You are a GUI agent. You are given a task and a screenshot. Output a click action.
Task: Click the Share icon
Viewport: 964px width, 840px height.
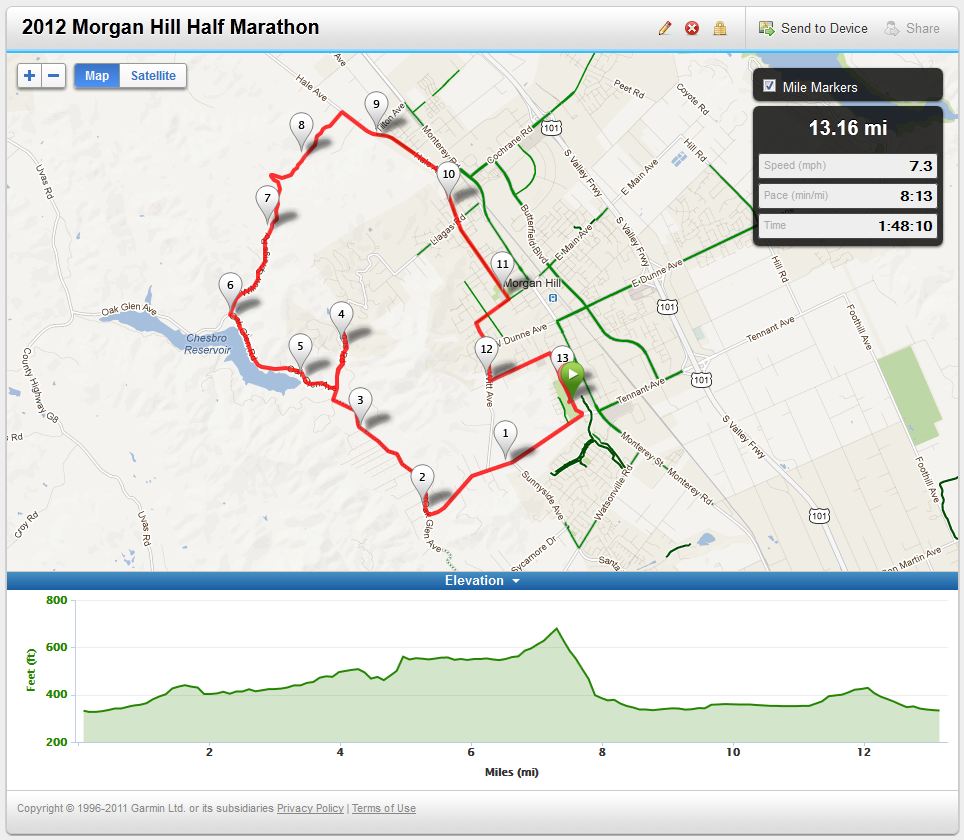[892, 28]
